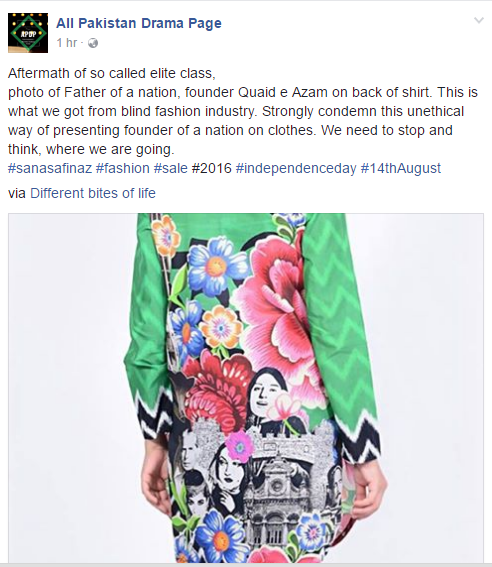The width and height of the screenshot is (492, 567).
Task: Open the #14thAugust hashtag
Action: coord(401,169)
